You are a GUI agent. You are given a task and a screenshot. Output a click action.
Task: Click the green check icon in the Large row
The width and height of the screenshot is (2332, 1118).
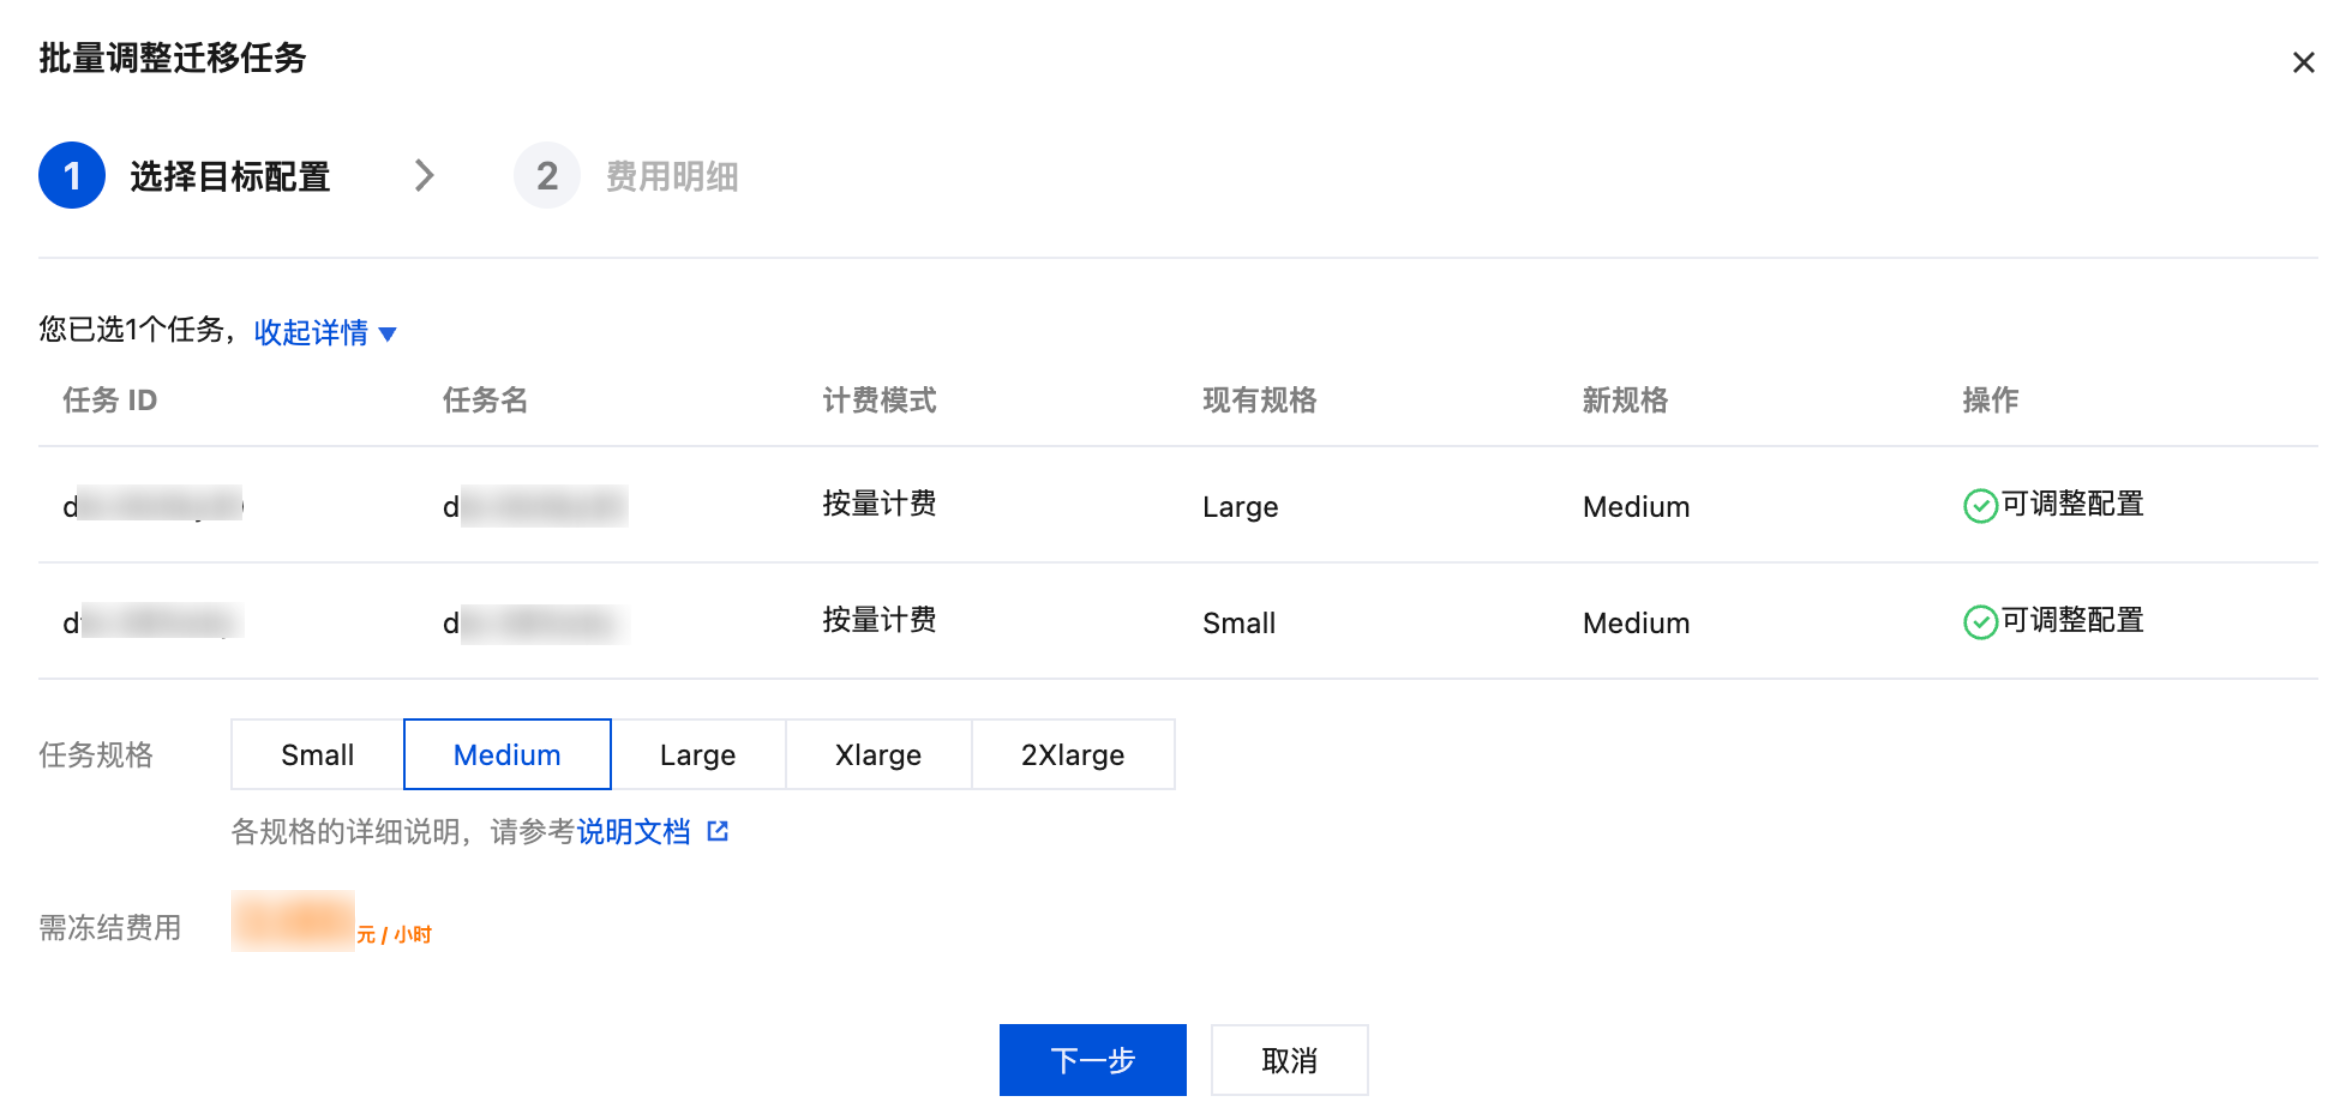(1979, 506)
